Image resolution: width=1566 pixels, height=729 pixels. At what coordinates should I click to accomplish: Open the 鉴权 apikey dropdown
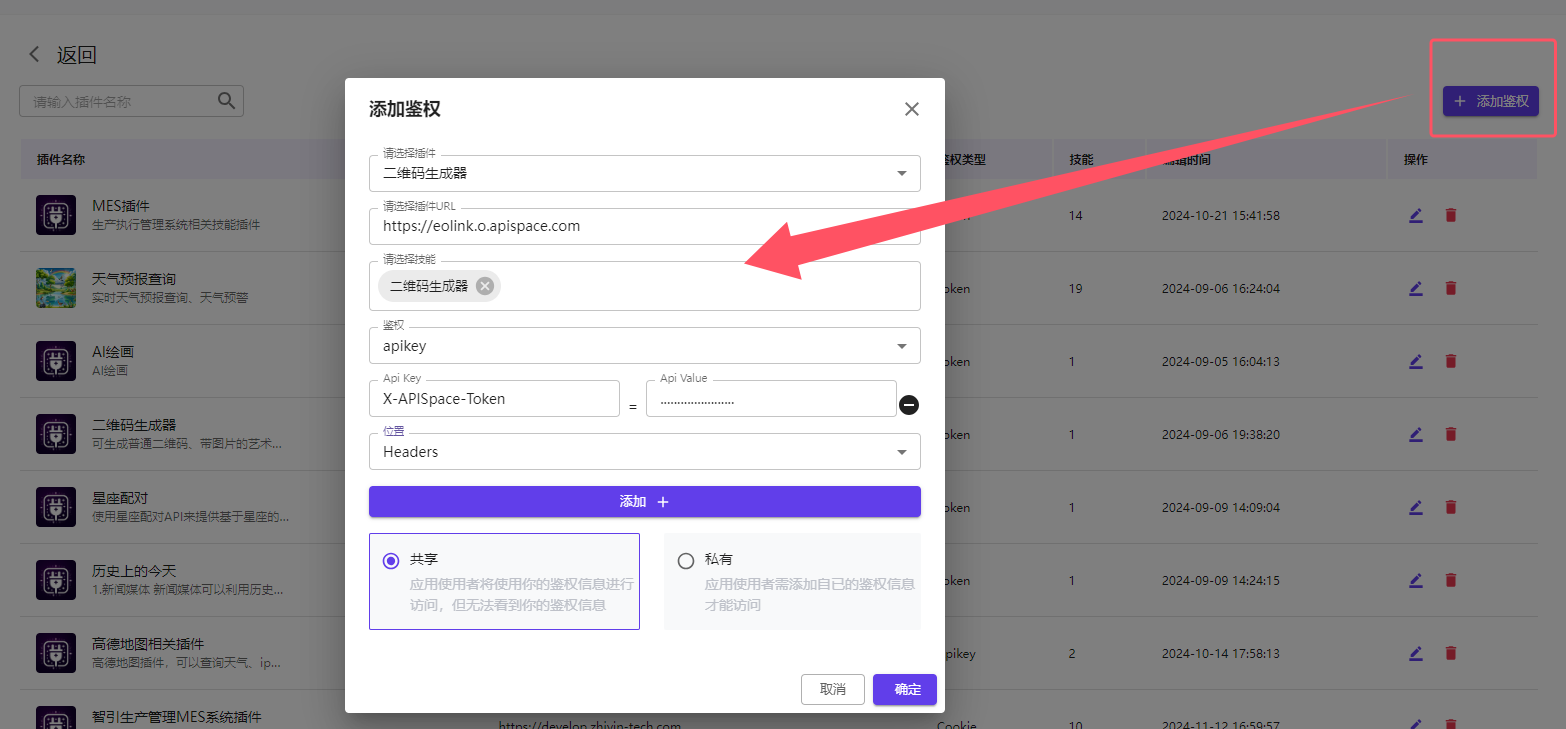pos(645,346)
